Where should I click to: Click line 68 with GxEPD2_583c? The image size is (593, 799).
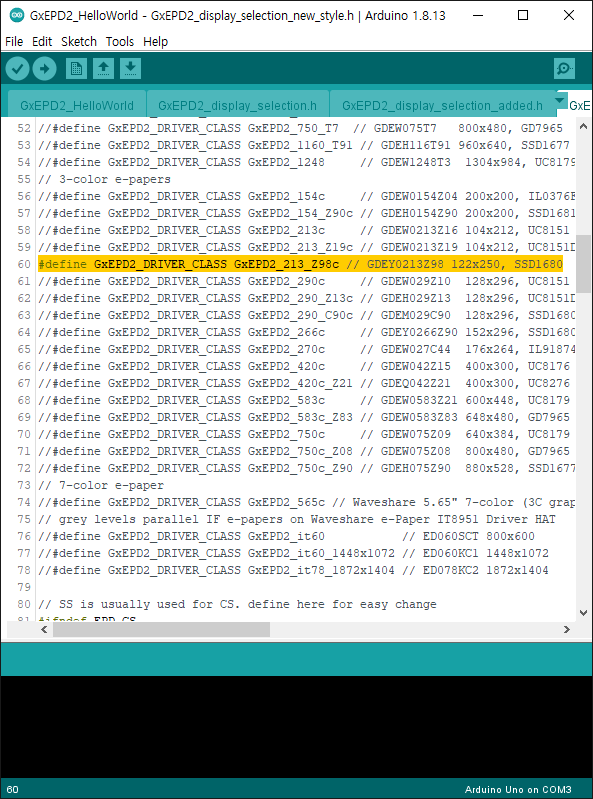point(304,400)
